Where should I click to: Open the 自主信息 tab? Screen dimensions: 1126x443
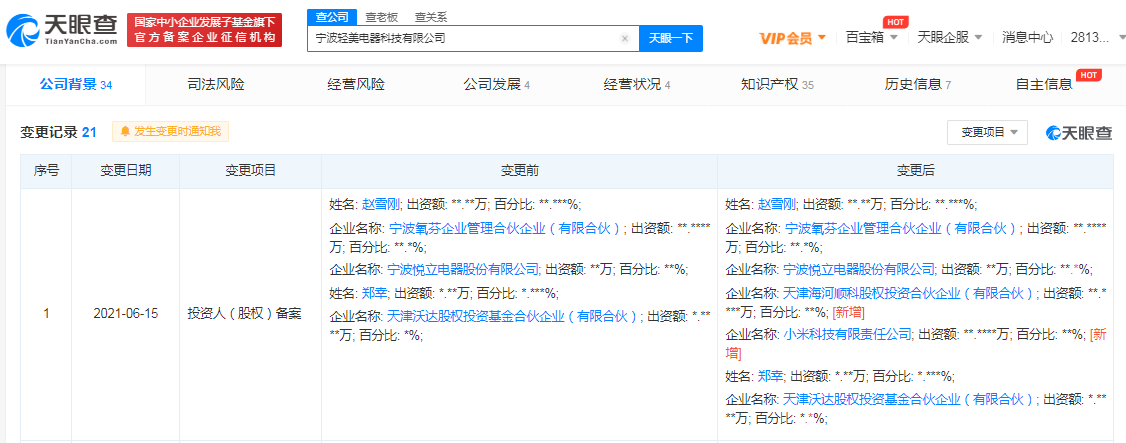pyautogui.click(x=1043, y=85)
